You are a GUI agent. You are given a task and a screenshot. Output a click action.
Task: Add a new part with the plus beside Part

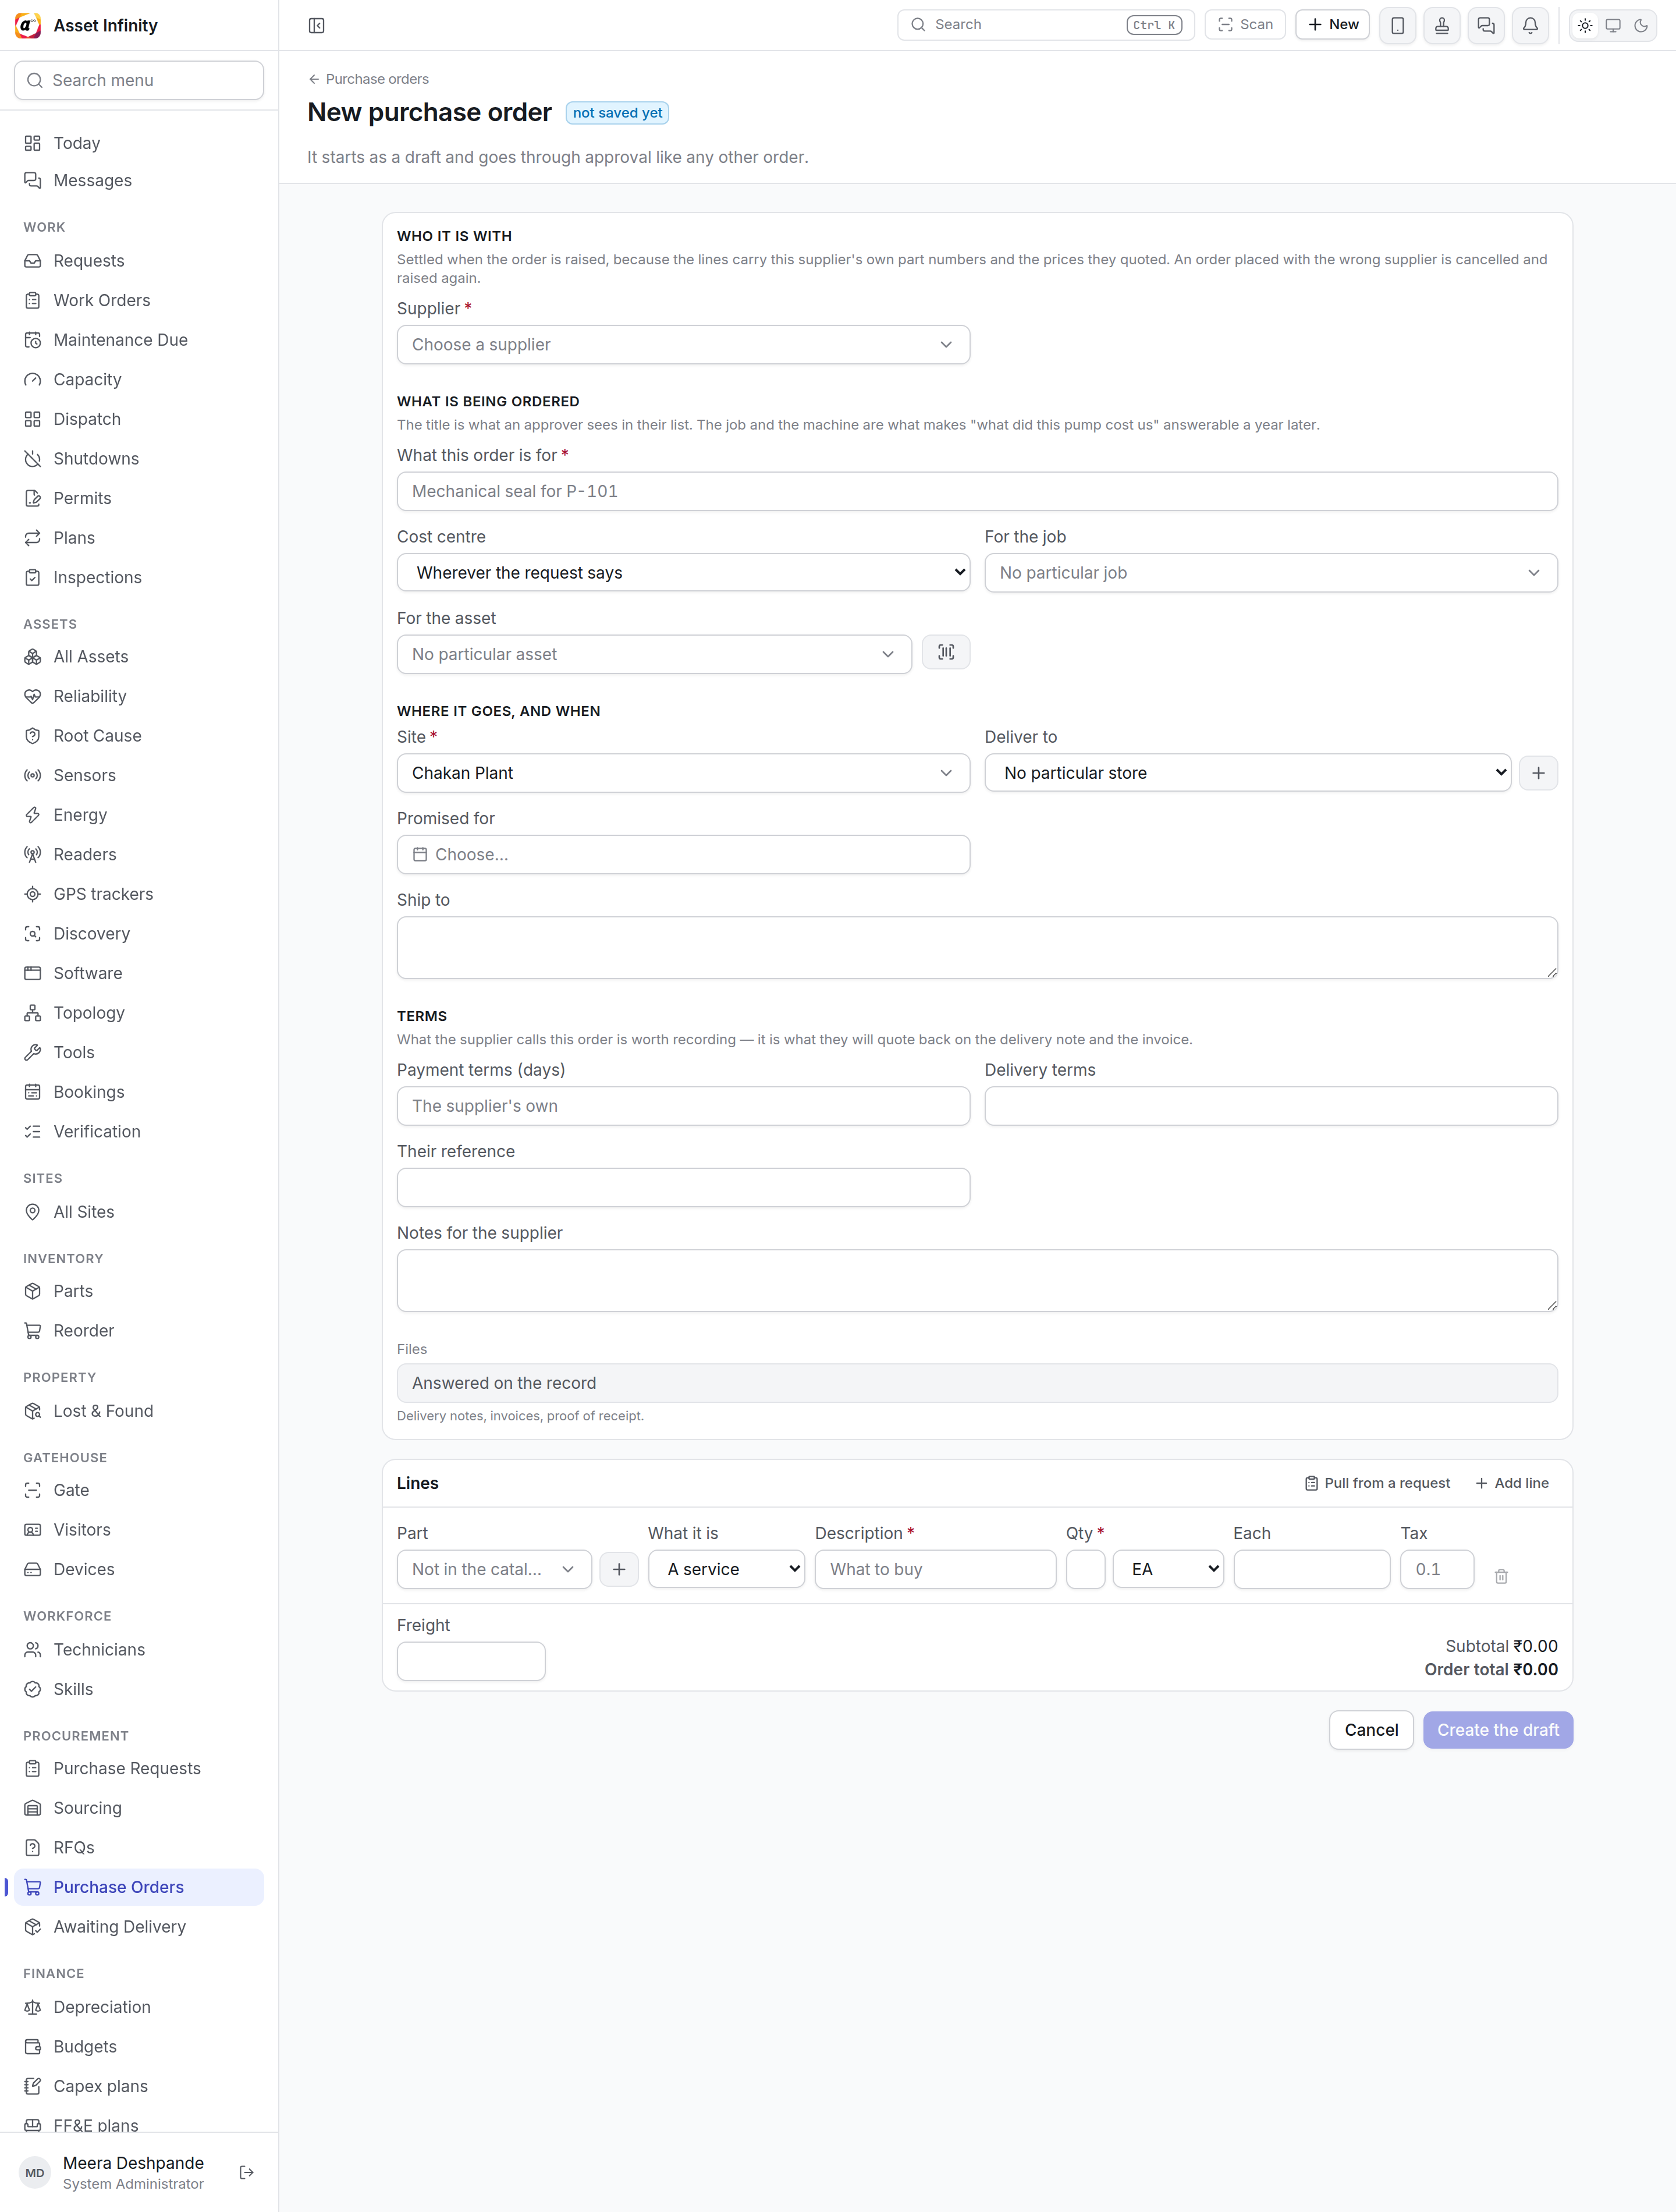[x=619, y=1569]
